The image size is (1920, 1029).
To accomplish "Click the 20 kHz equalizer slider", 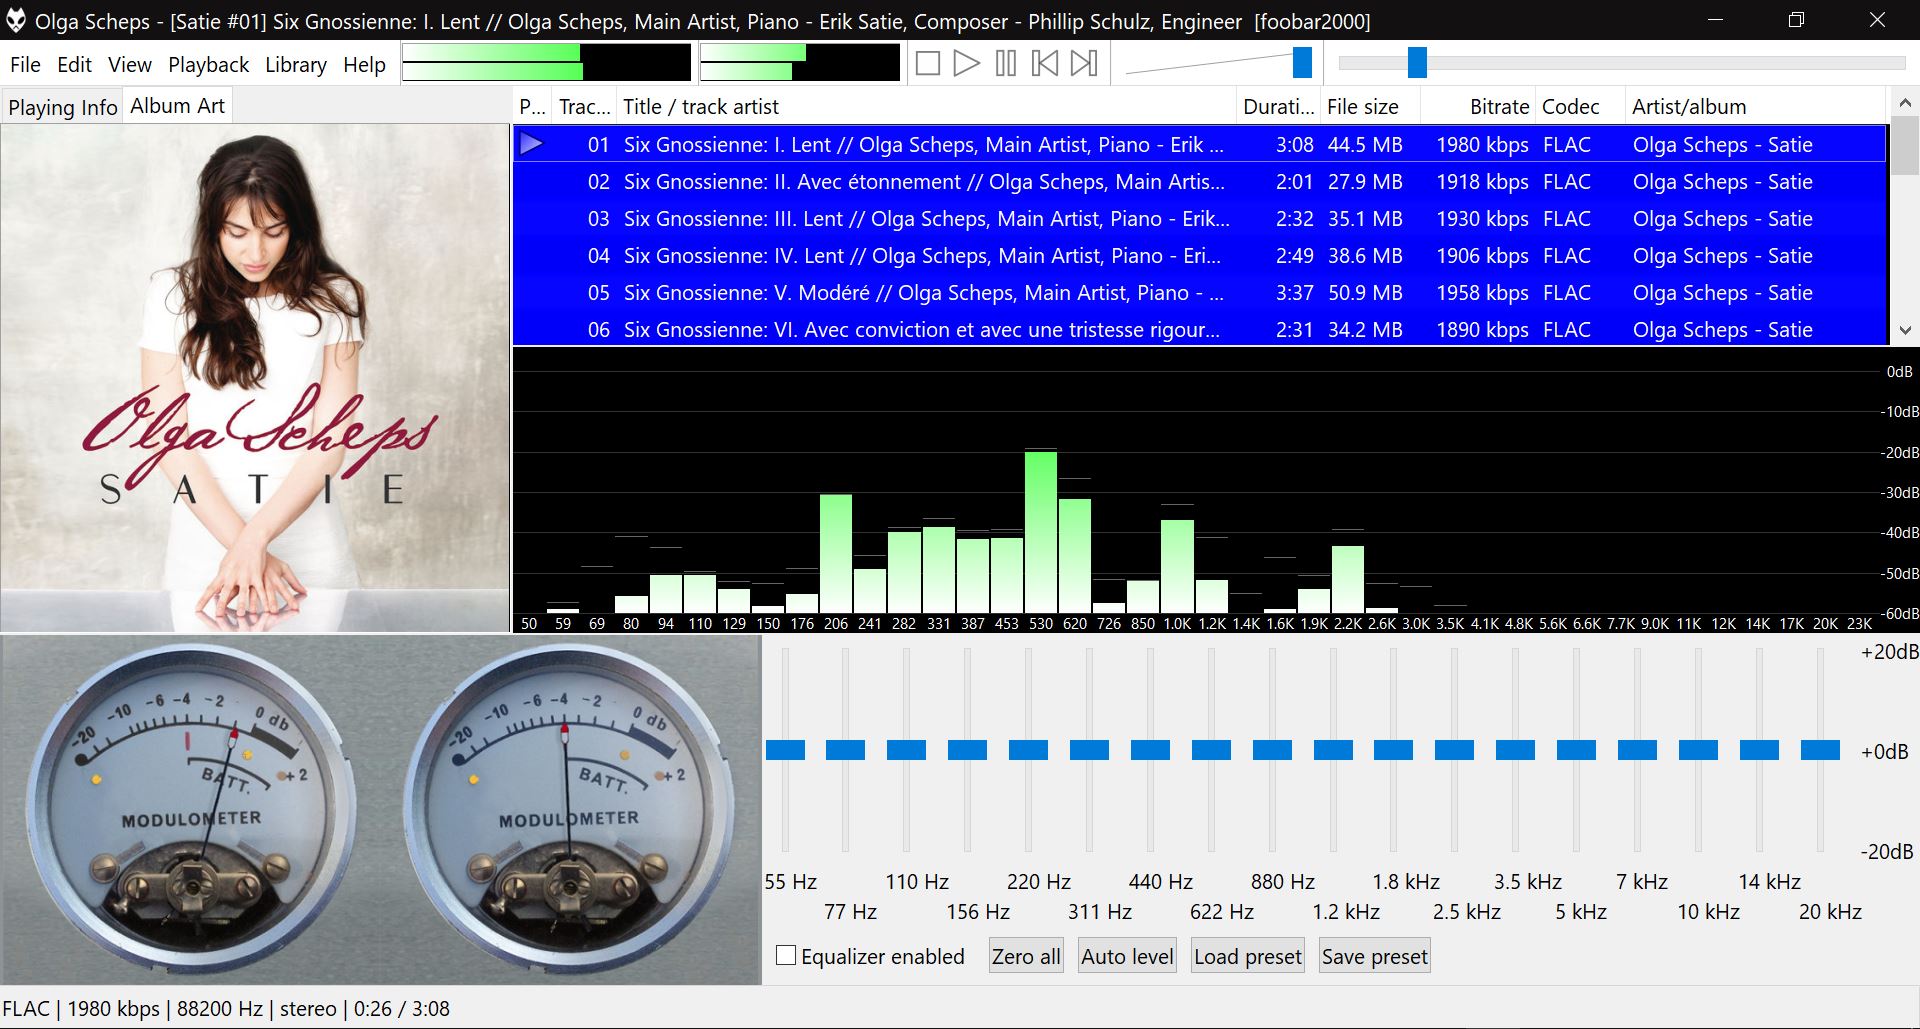I will point(1820,750).
